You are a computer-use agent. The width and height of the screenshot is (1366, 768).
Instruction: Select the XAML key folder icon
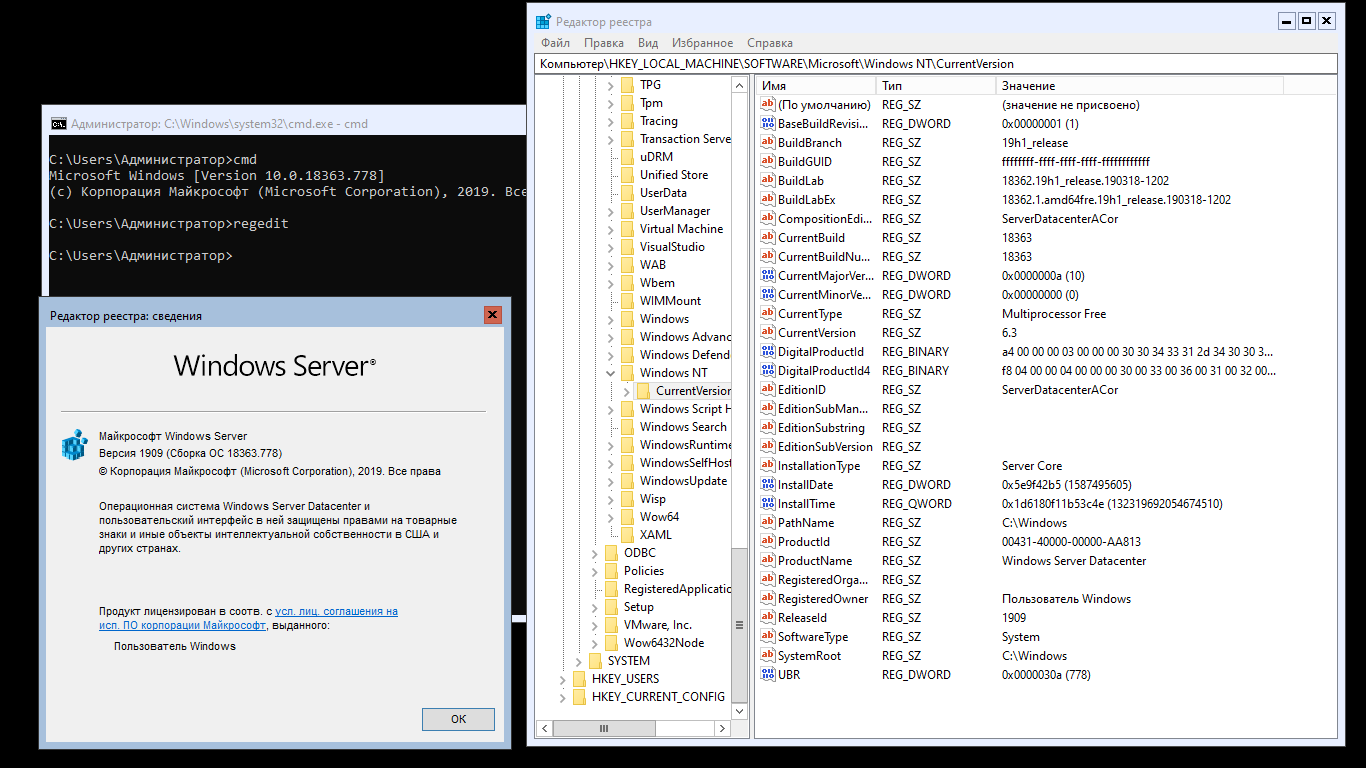click(627, 535)
